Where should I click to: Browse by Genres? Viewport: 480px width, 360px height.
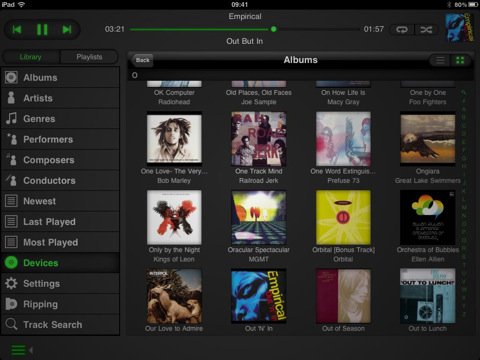(x=60, y=119)
